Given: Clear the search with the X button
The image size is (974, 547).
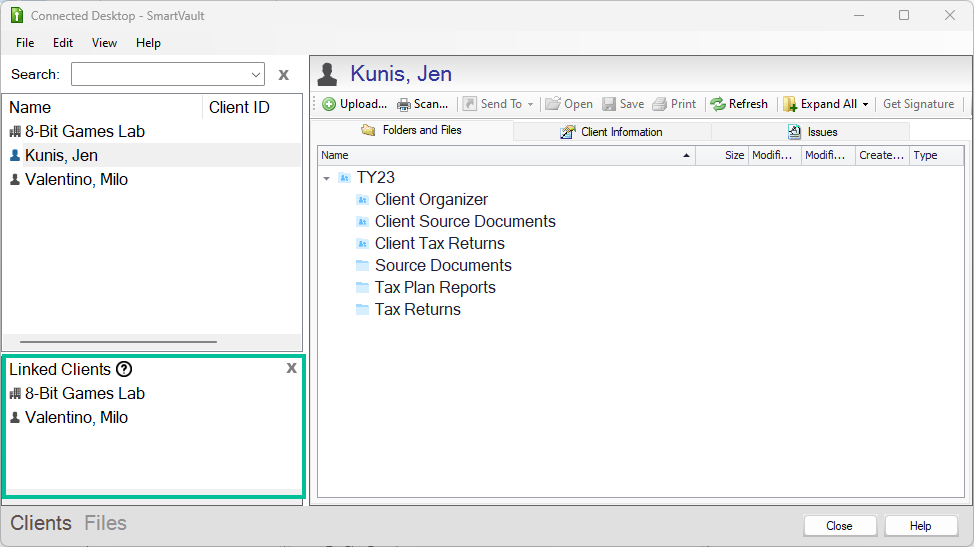Looking at the screenshot, I should point(284,75).
